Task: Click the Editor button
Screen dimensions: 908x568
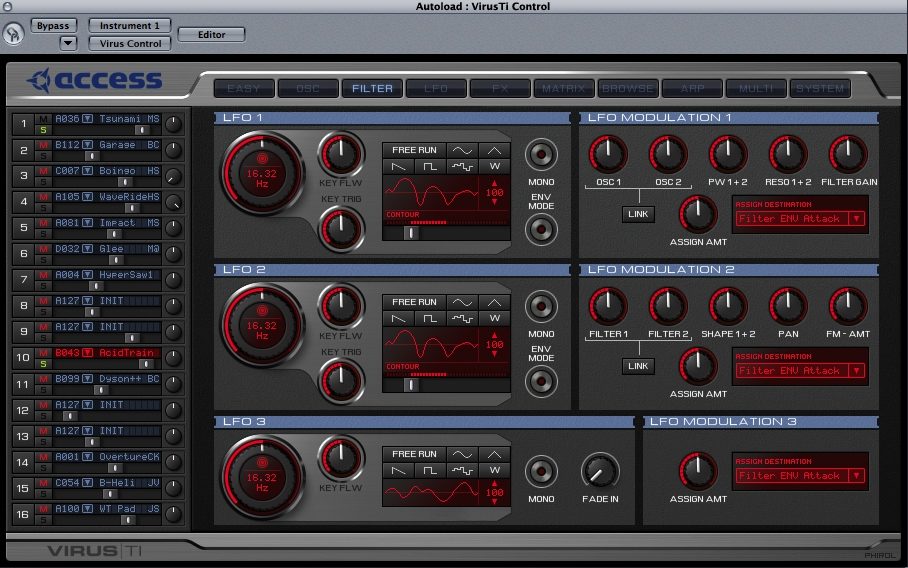Action: click(x=211, y=35)
